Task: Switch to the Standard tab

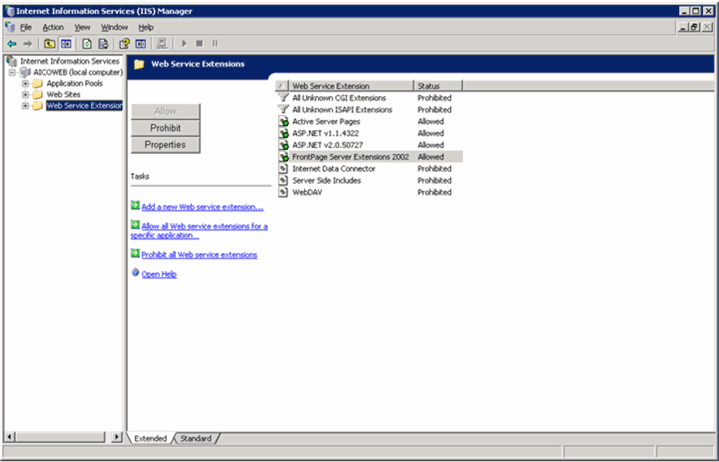Action: click(196, 439)
